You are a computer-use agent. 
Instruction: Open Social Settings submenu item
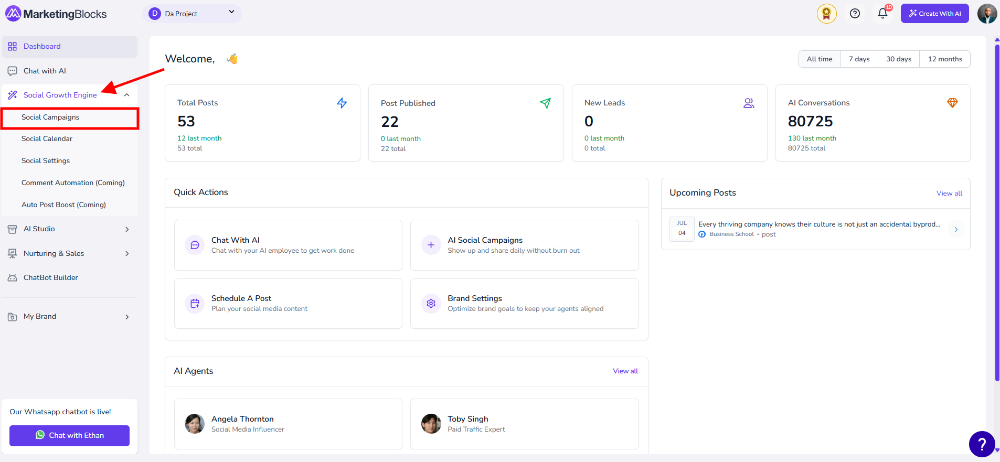click(45, 161)
